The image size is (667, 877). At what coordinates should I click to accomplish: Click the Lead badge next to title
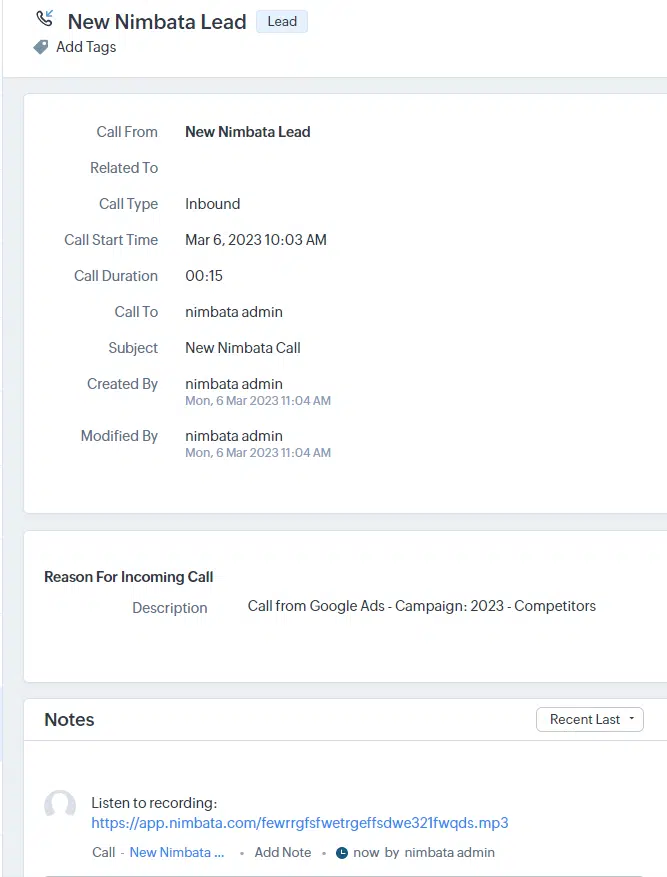(x=282, y=21)
